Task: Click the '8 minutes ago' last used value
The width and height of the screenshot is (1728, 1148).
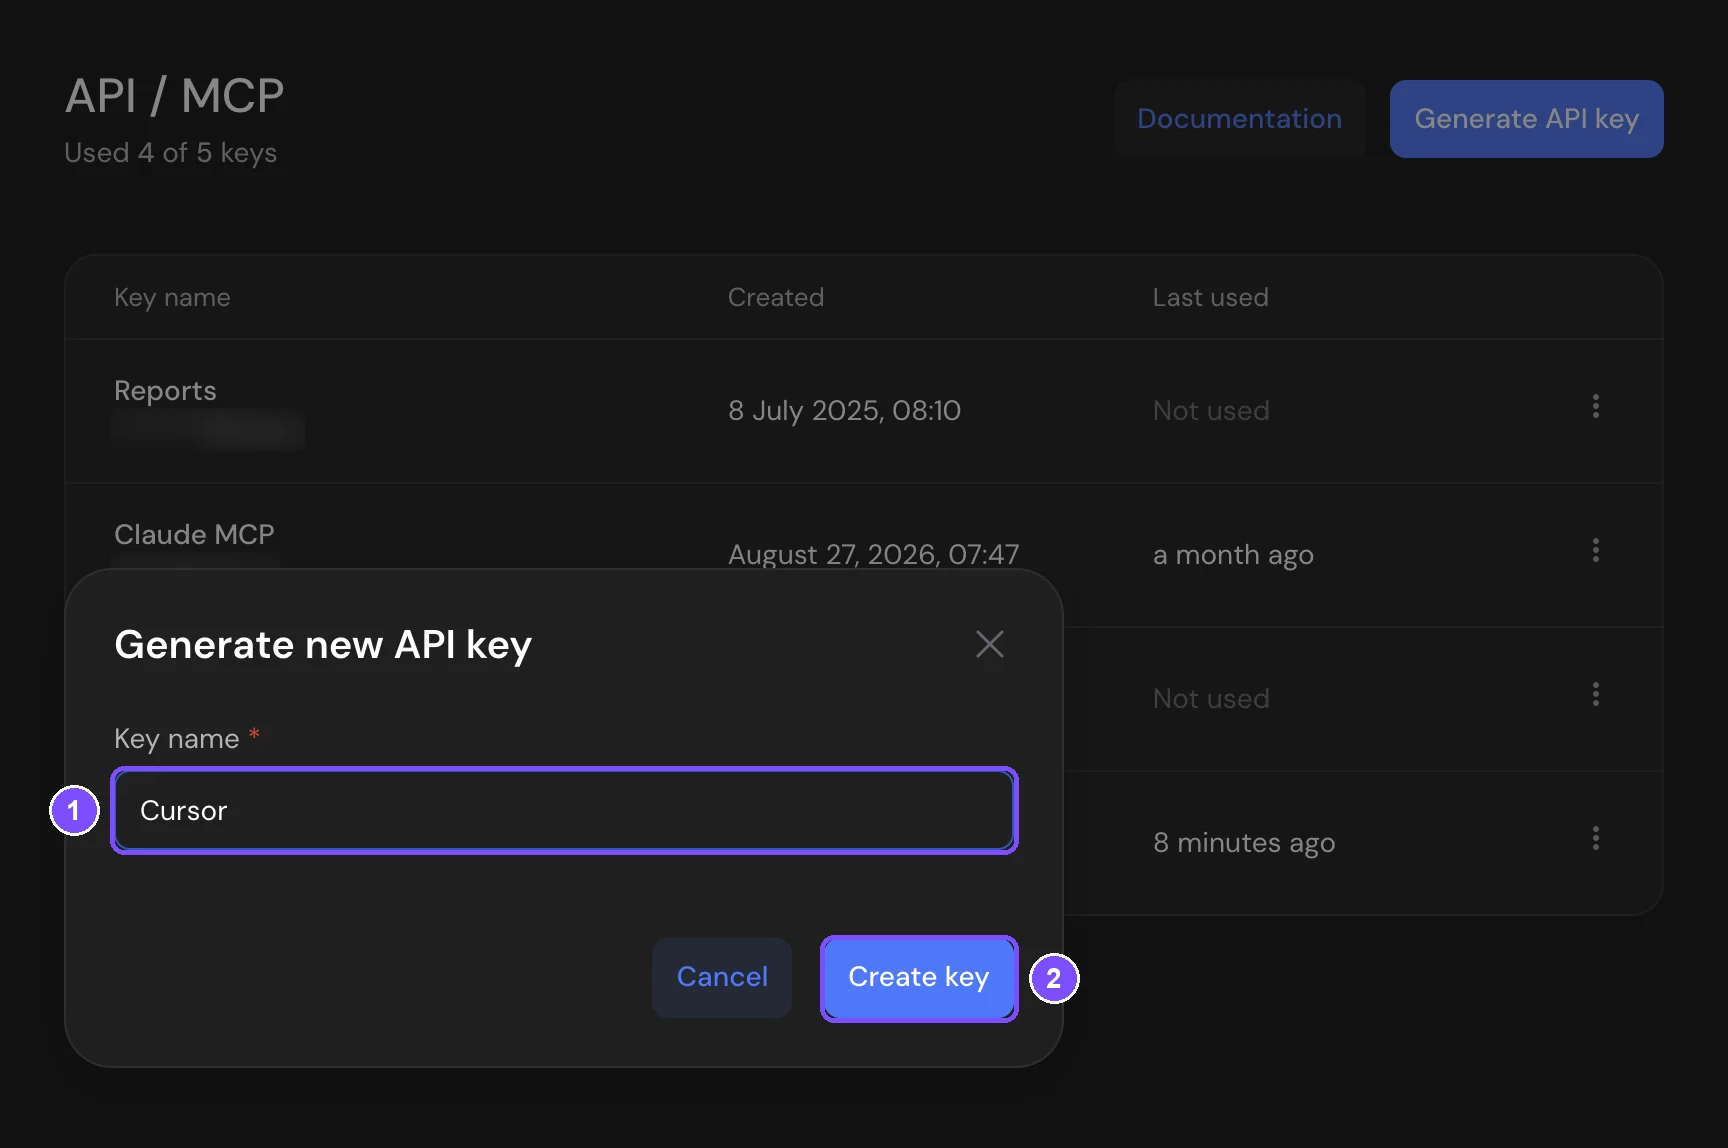Action: [x=1244, y=842]
